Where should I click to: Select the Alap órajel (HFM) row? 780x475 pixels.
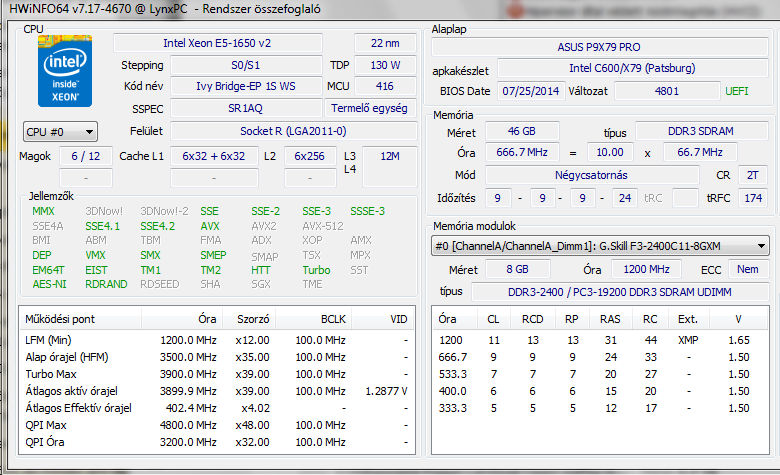[217, 357]
